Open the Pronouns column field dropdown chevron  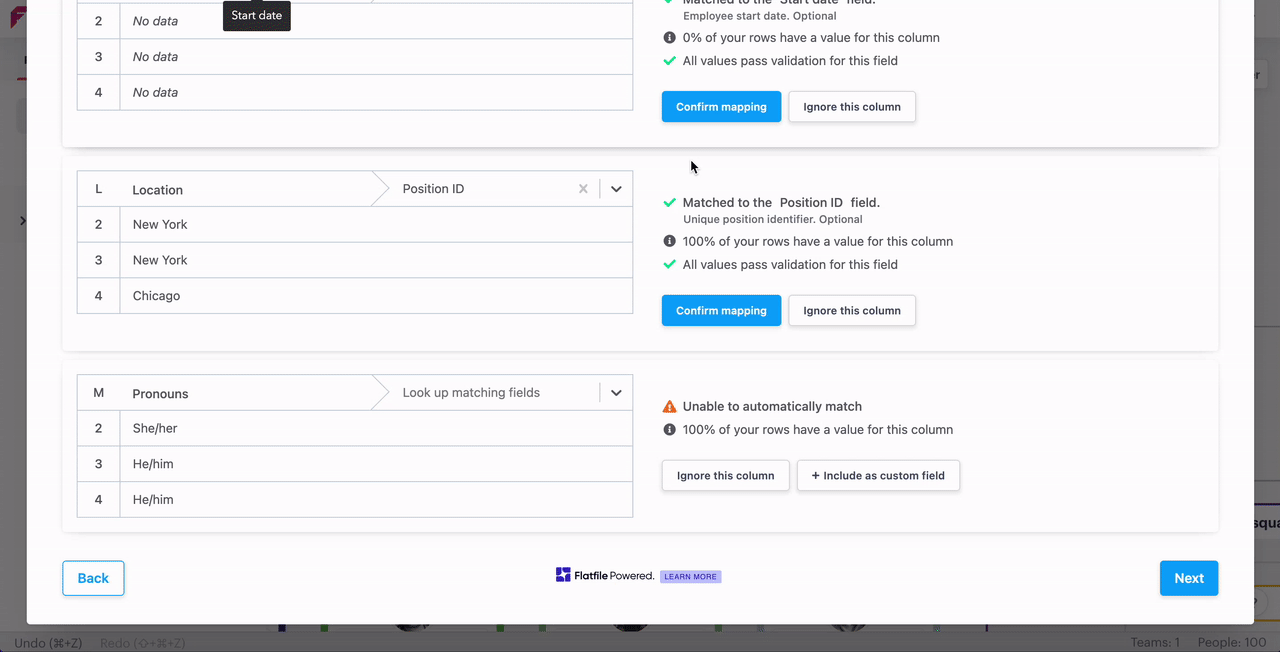[x=616, y=393]
